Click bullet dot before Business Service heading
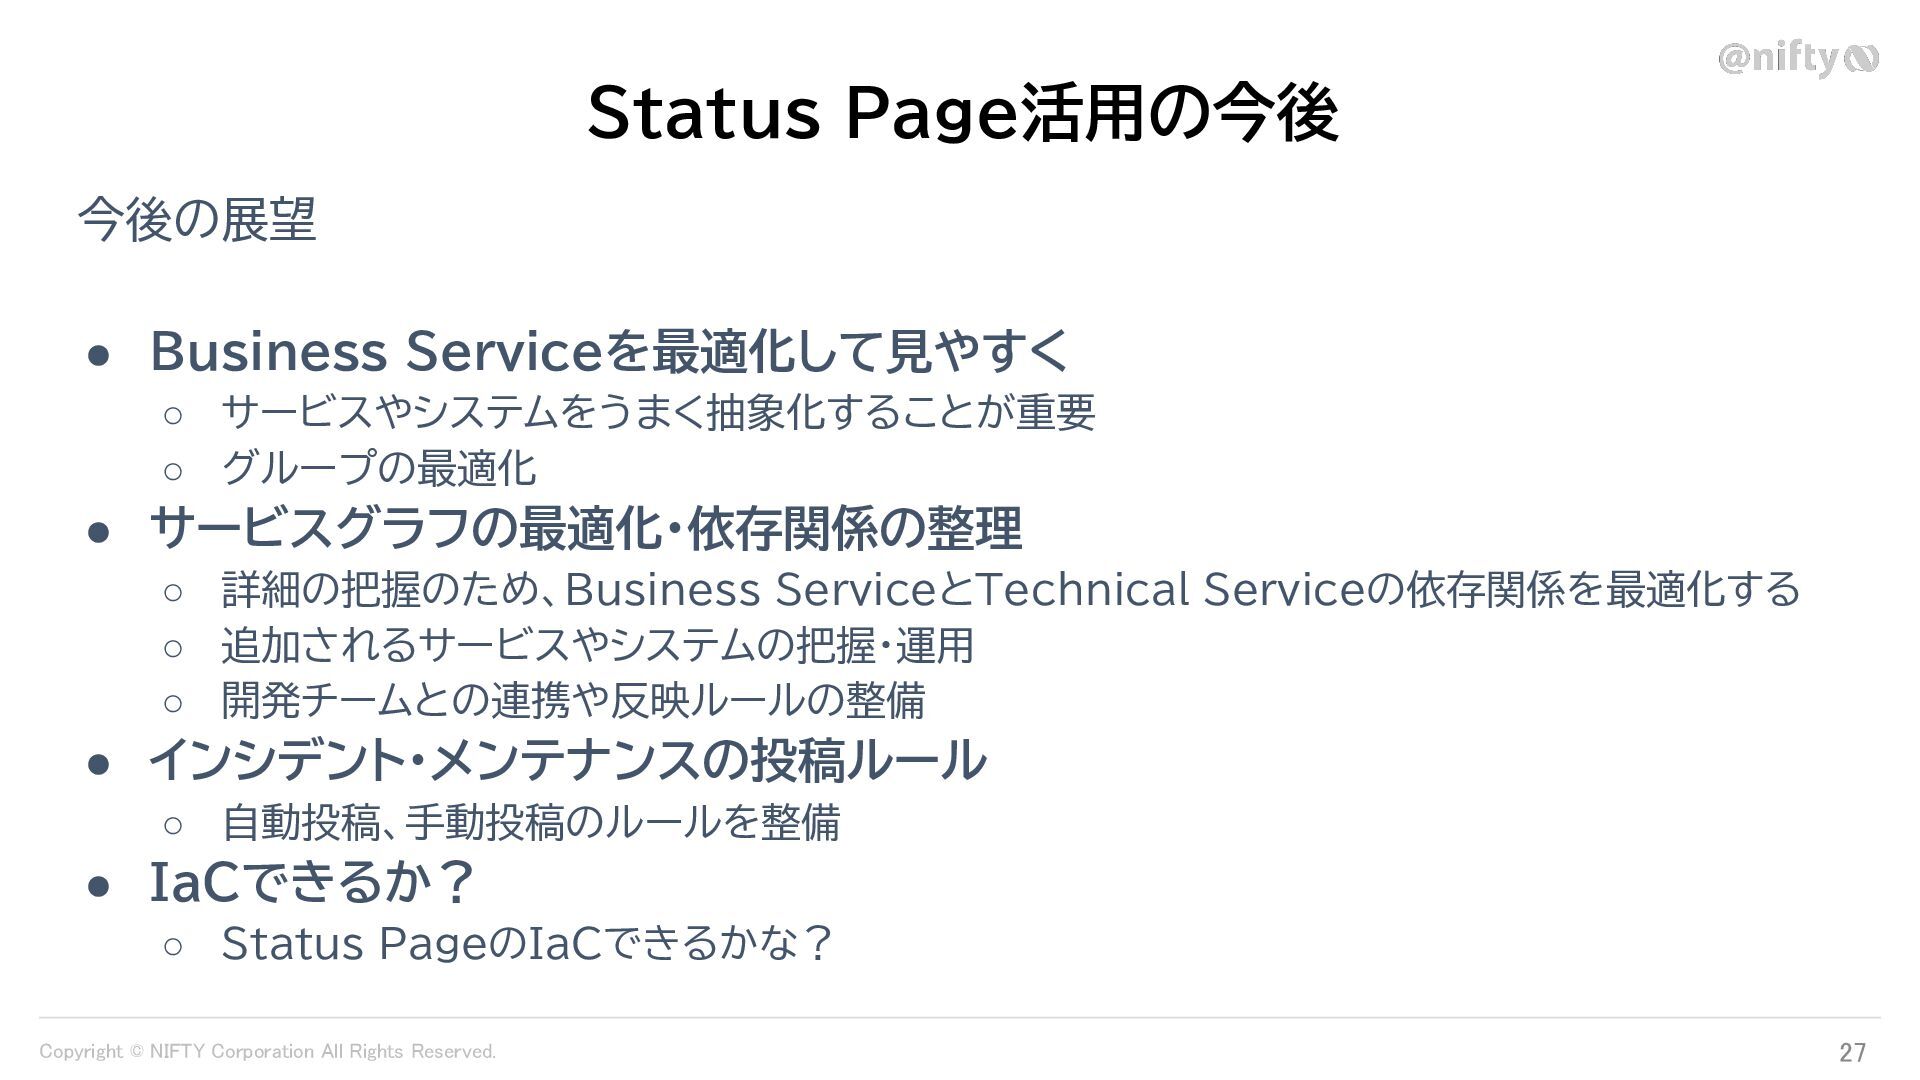Image resolution: width=1920 pixels, height=1080 pixels. click(x=98, y=356)
